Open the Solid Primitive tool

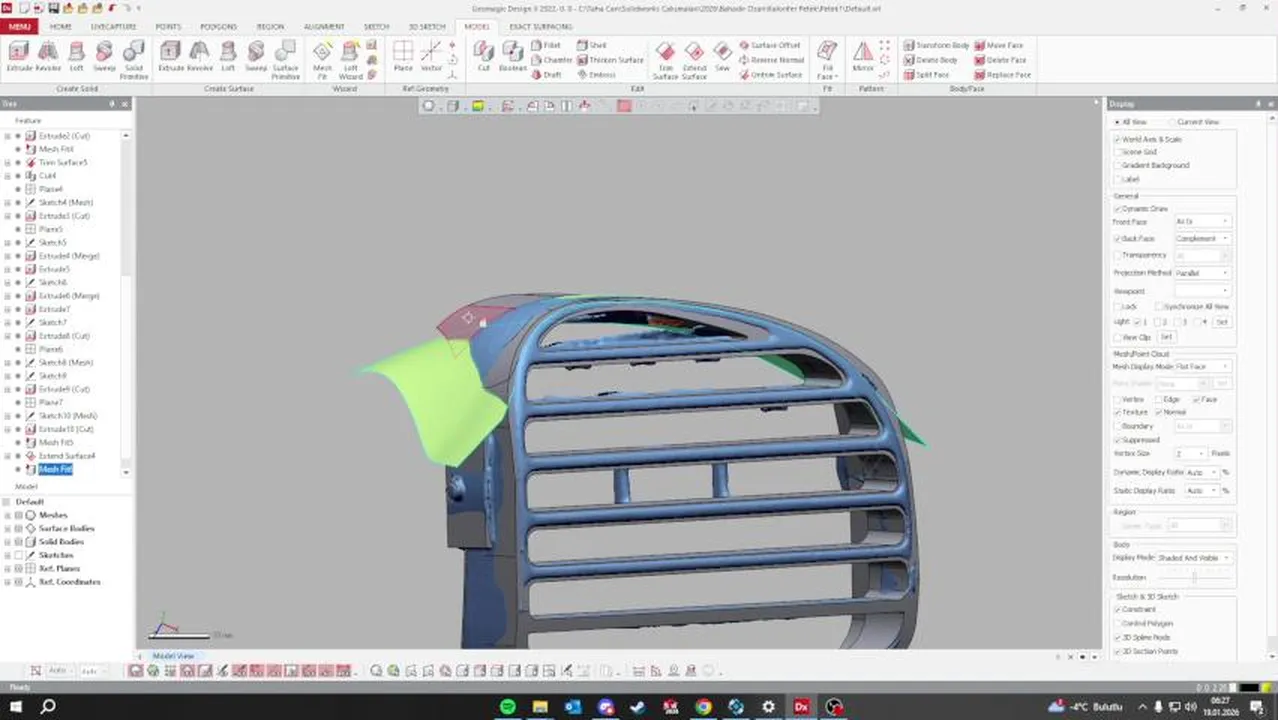click(134, 60)
